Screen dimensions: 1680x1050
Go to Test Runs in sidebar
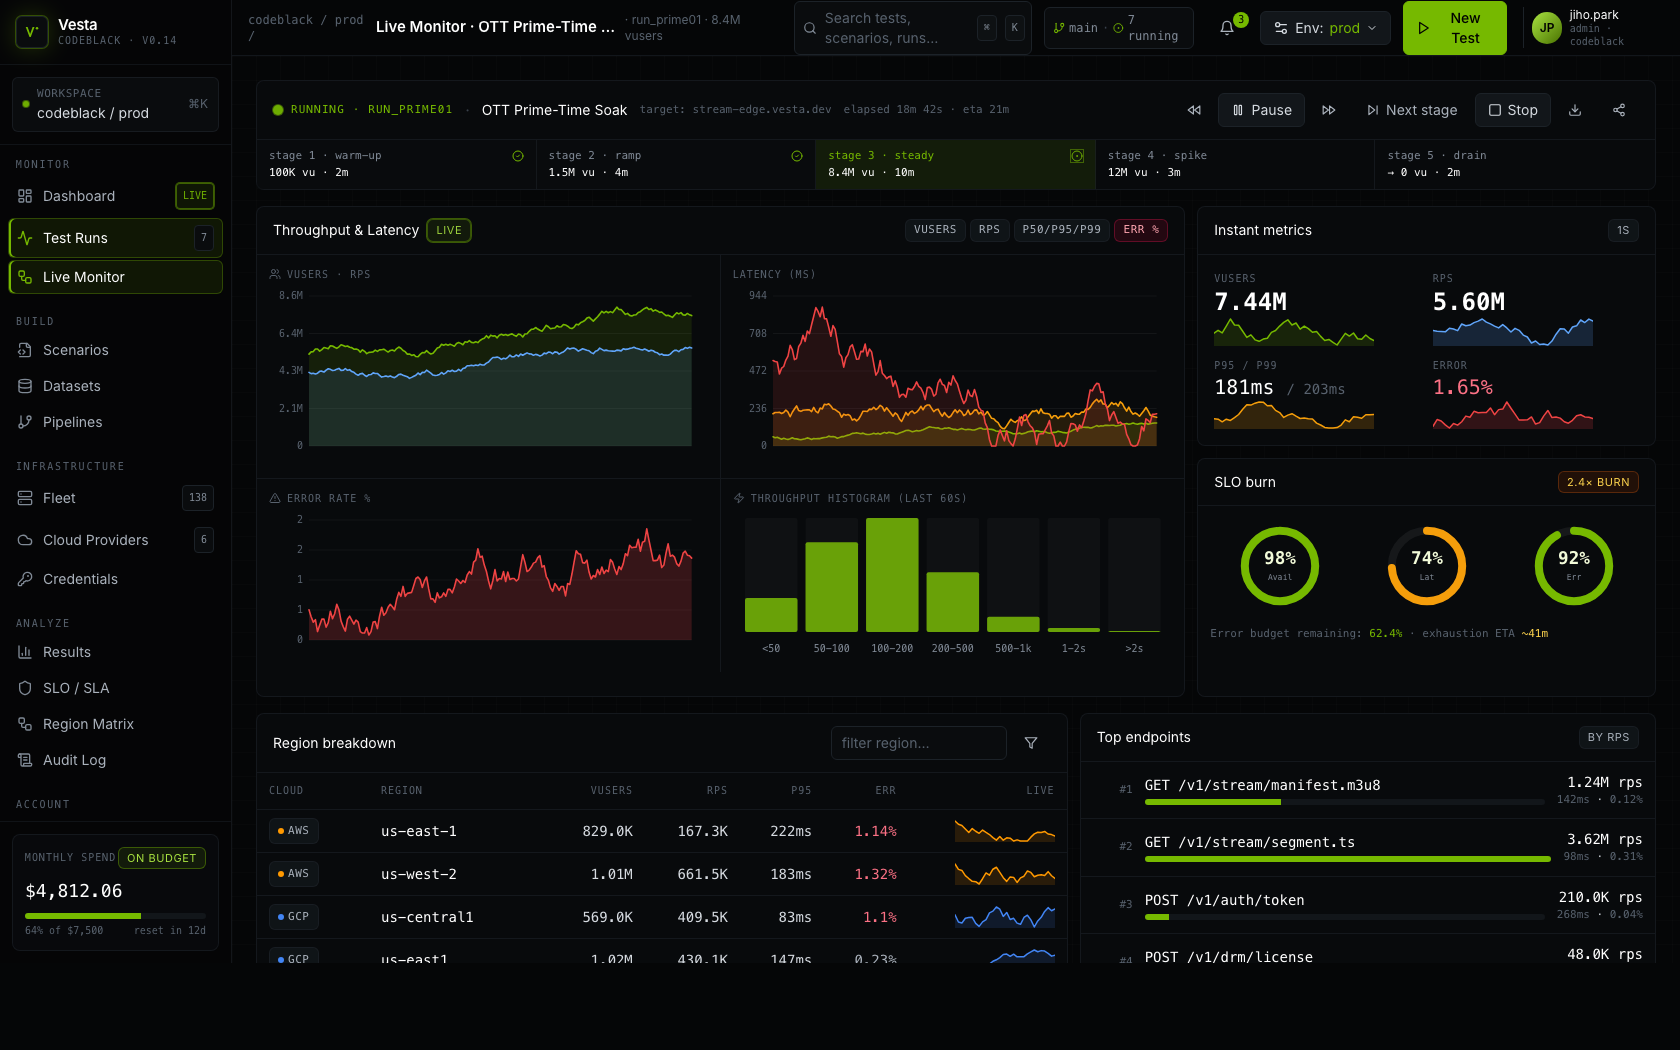115,238
